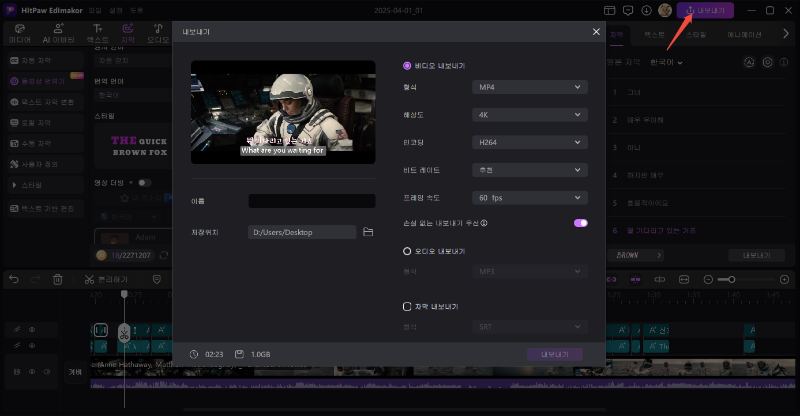
Task: Click the file name input field in the export dialog
Action: 312,201
